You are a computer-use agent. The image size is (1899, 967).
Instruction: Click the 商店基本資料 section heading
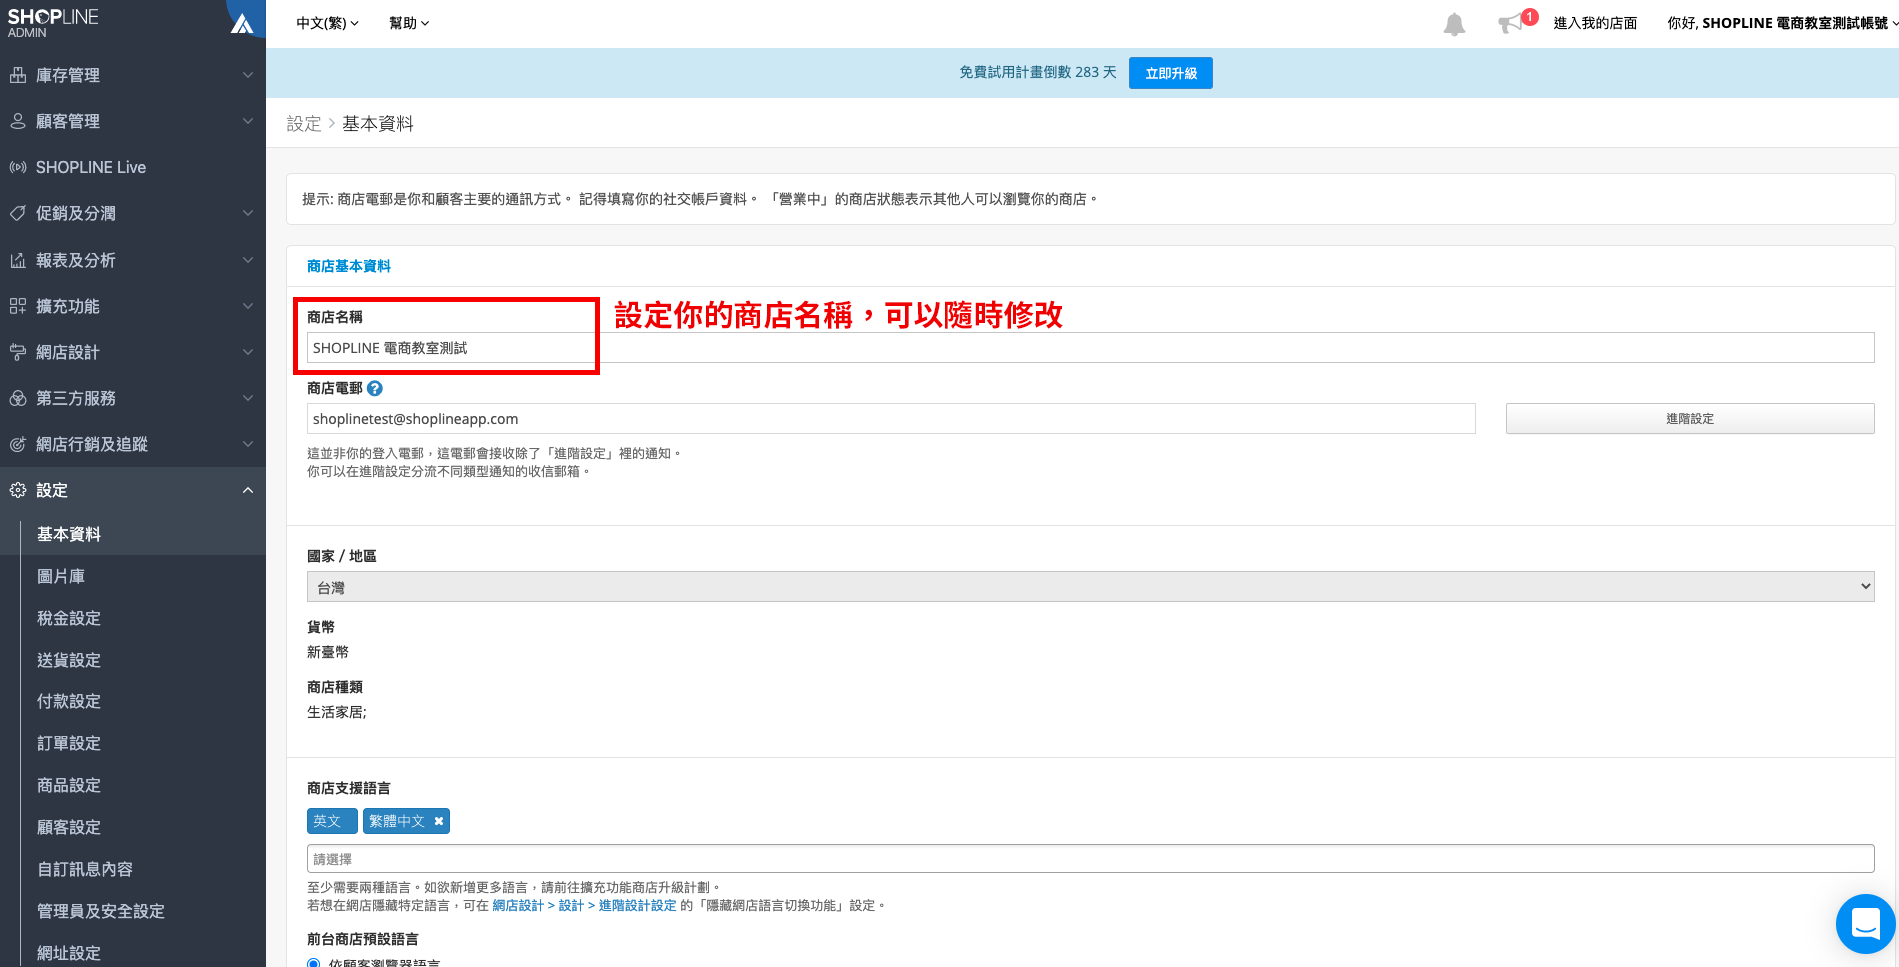349,266
